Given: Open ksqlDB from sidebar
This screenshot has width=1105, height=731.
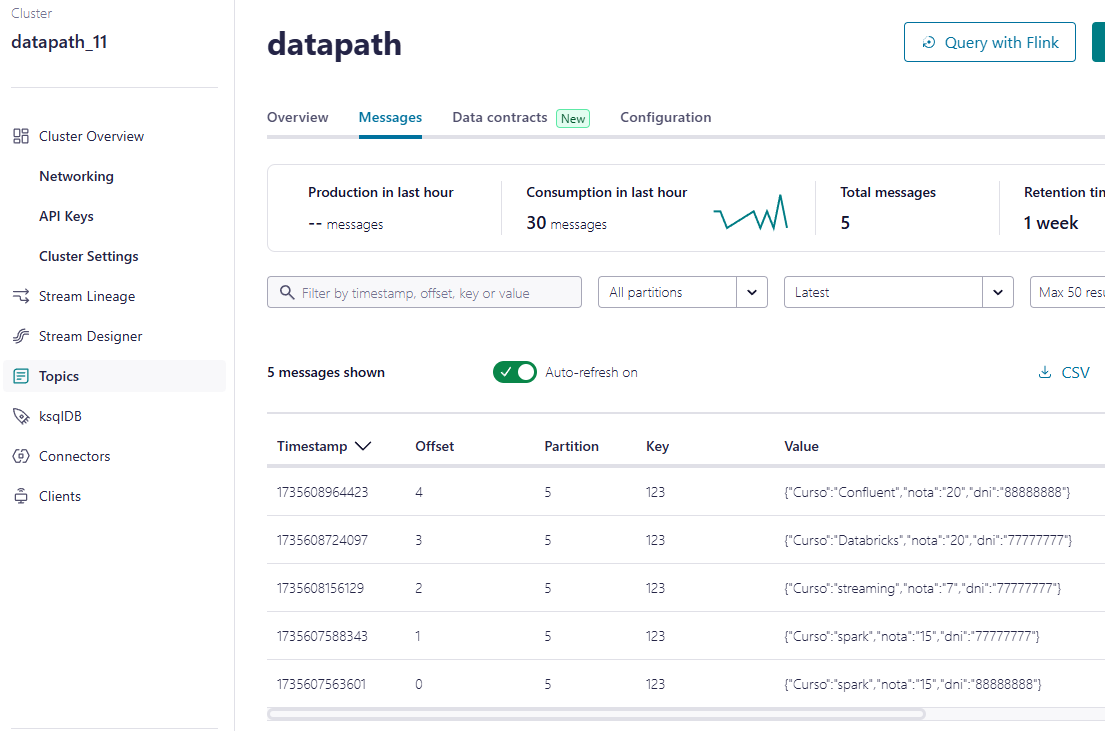Looking at the screenshot, I should click(60, 416).
